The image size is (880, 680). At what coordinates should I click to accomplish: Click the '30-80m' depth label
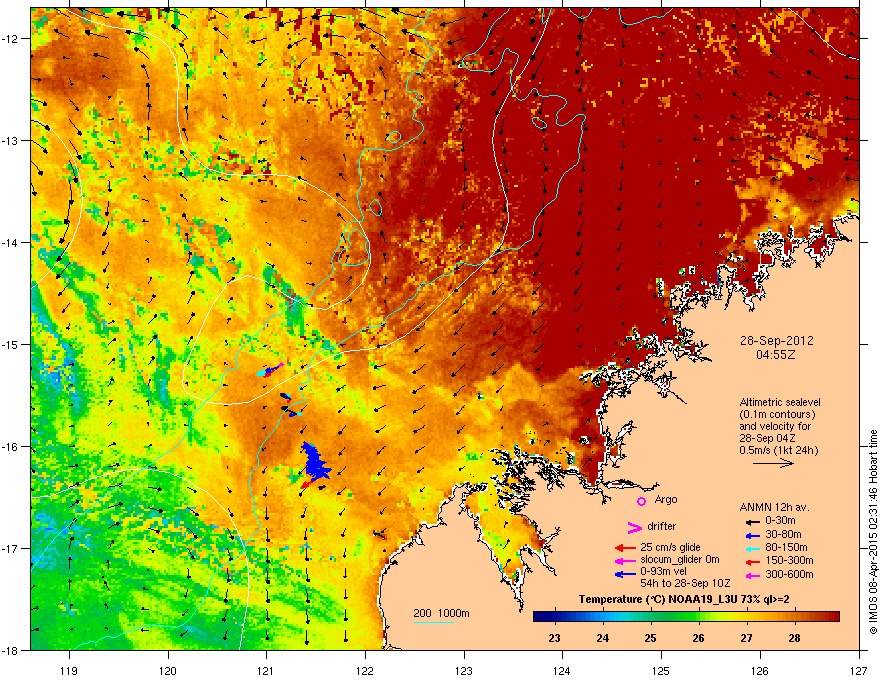(x=783, y=534)
